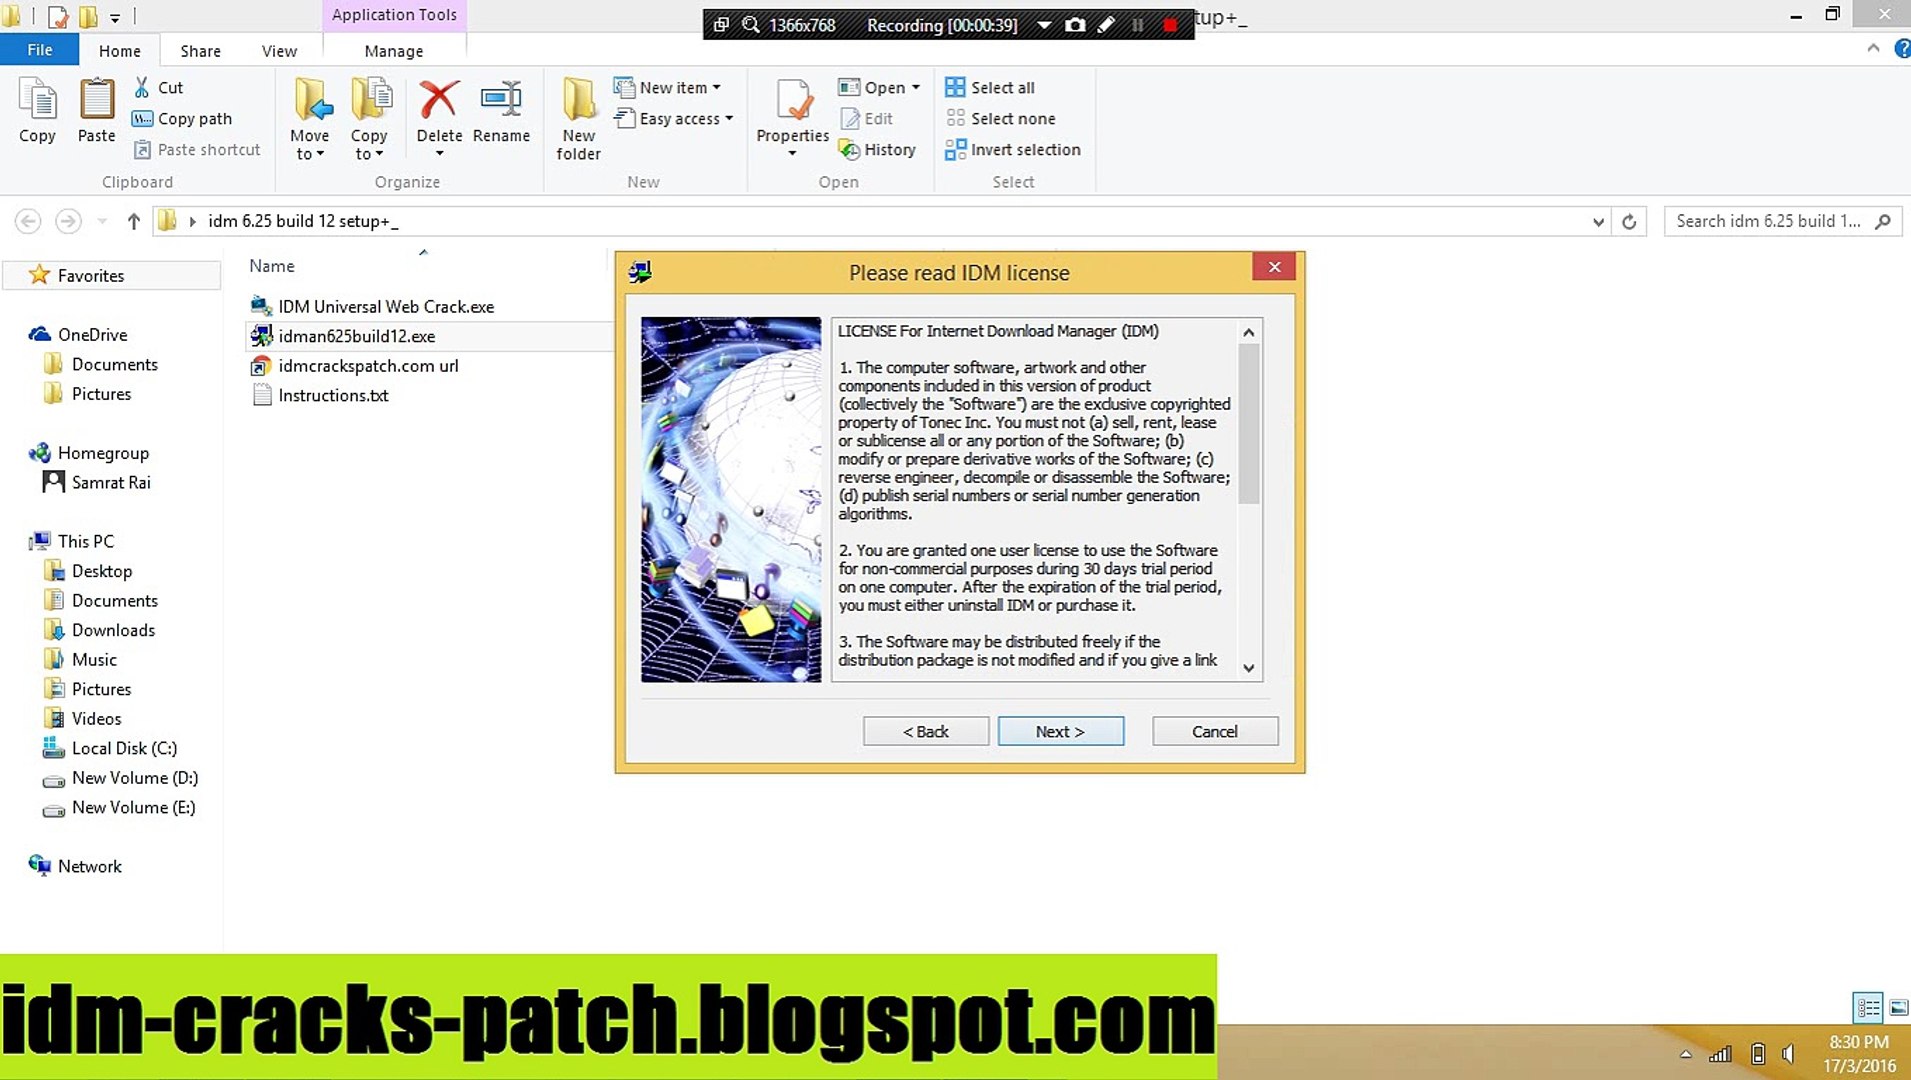1911x1080 pixels.
Task: Open the recent locations dropdown arrow
Action: pos(102,221)
